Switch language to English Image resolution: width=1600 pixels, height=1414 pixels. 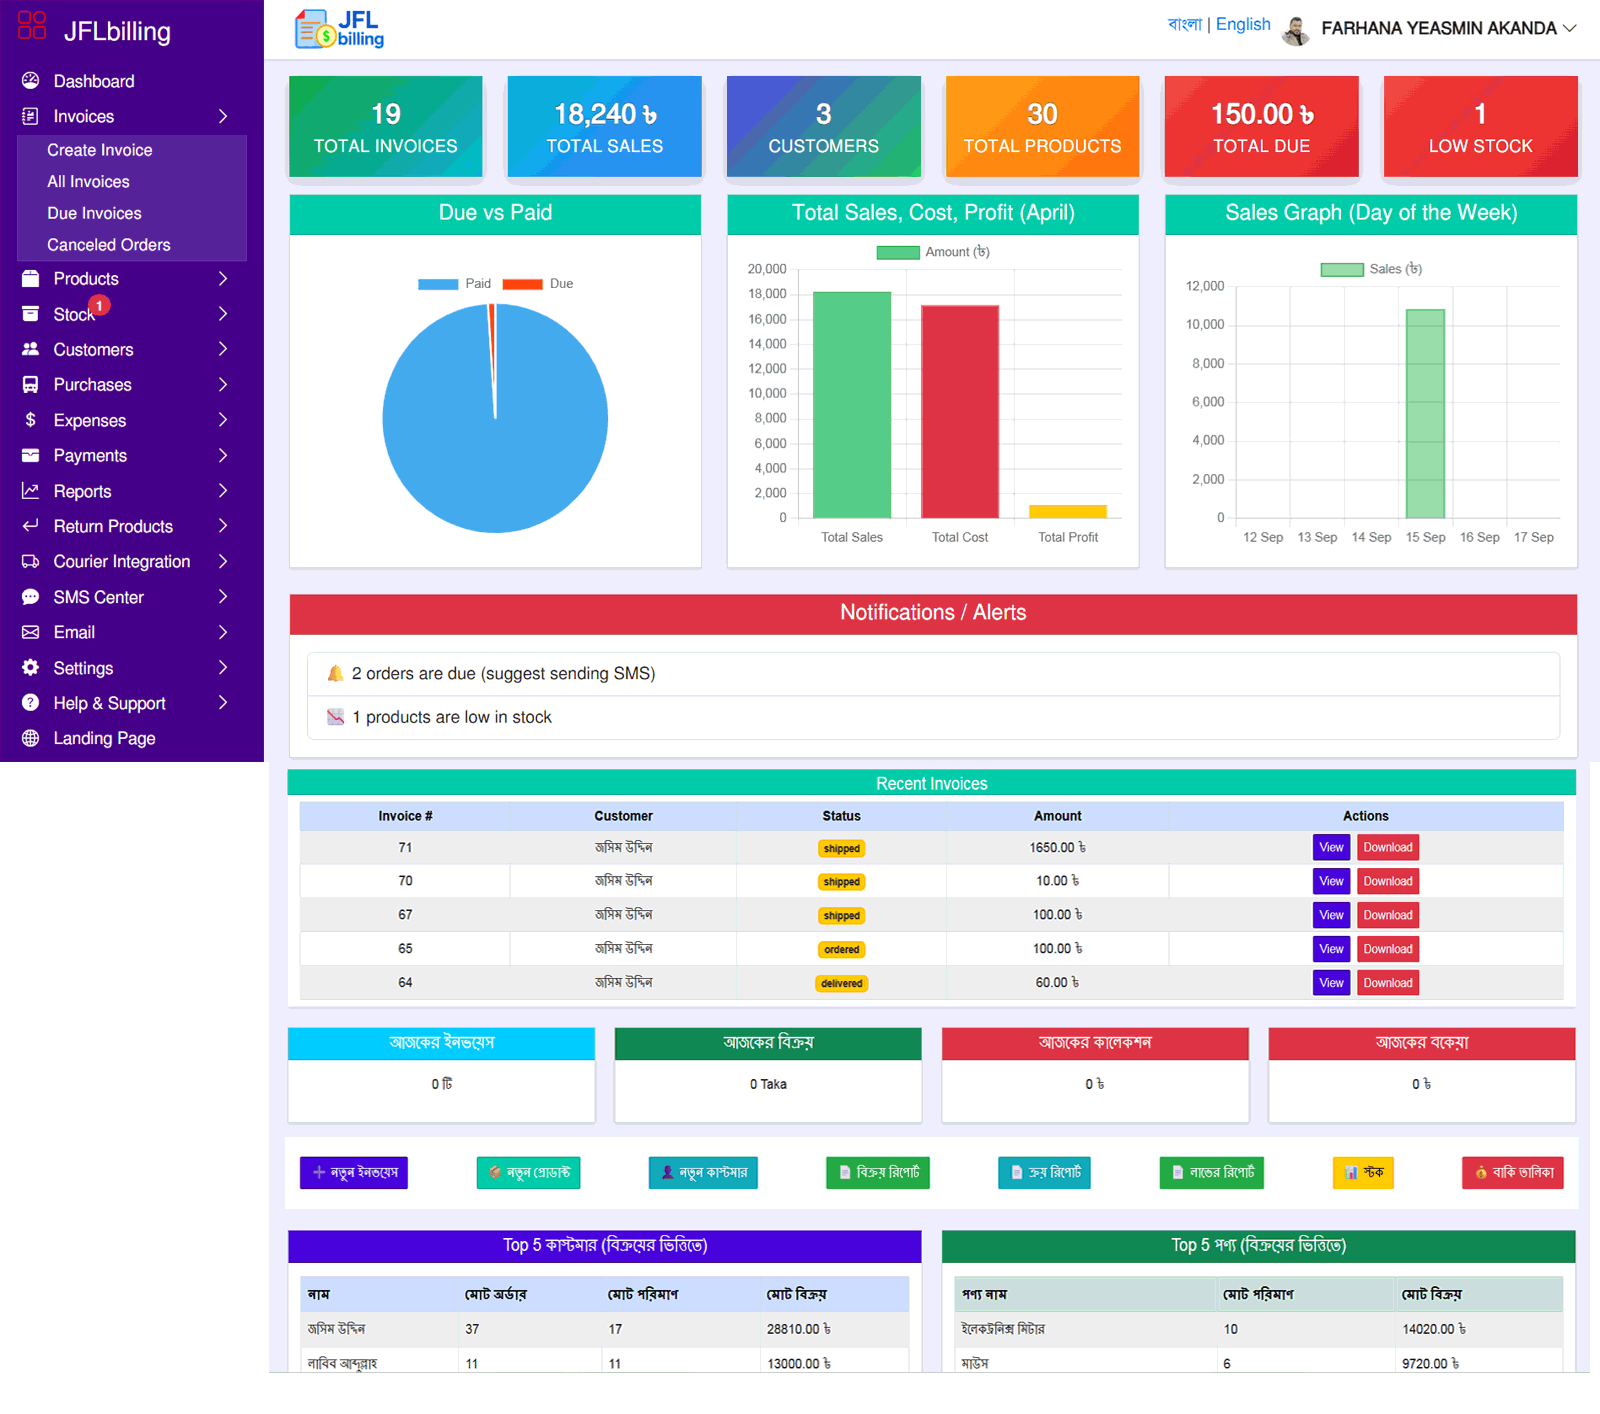1243,24
